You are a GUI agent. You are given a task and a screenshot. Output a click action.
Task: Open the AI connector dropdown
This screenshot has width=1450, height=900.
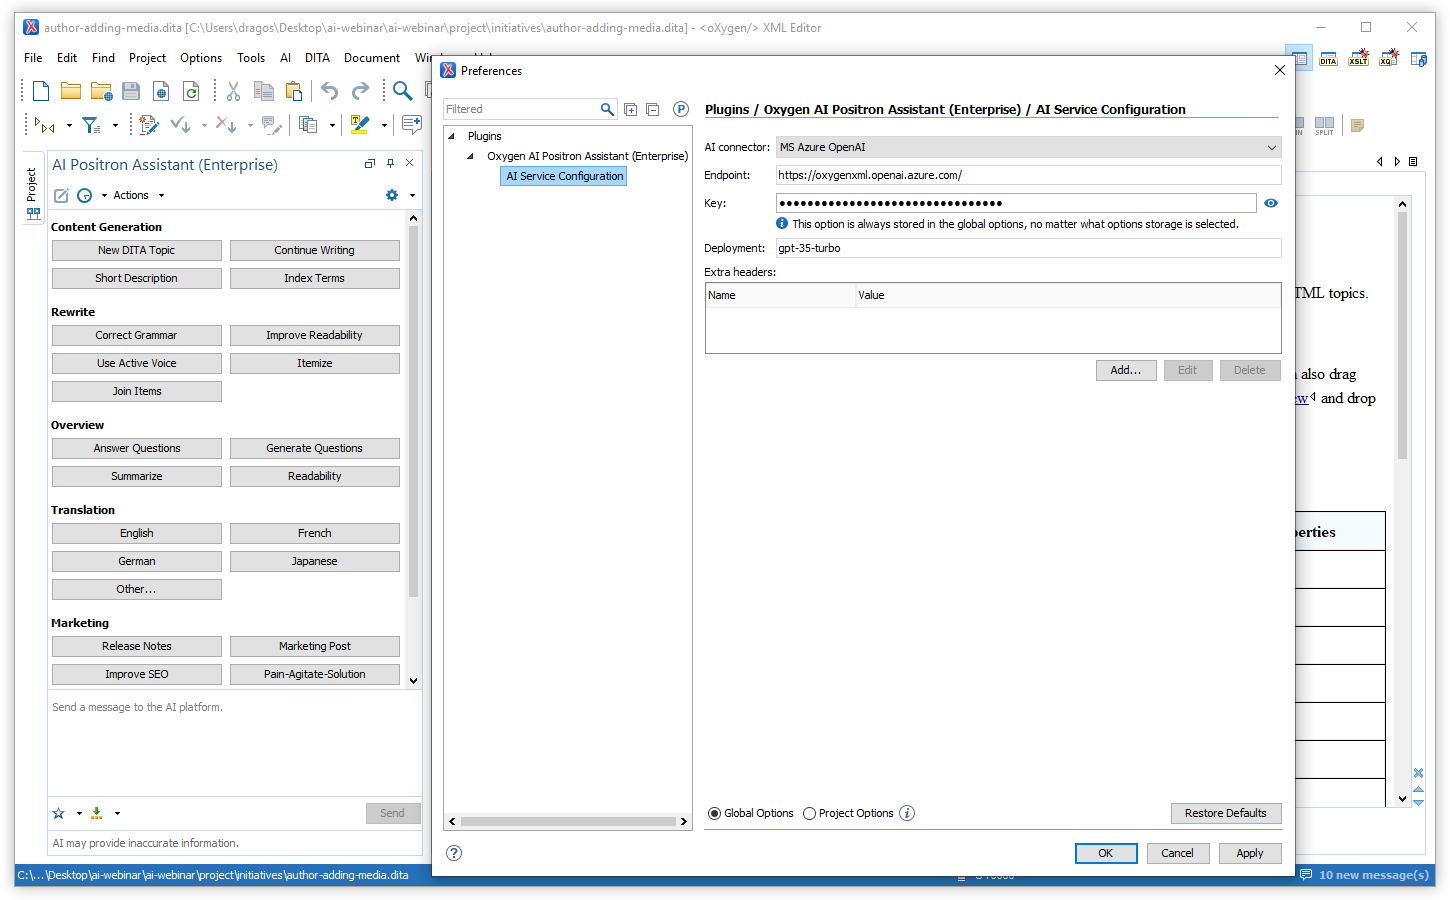click(x=1028, y=147)
